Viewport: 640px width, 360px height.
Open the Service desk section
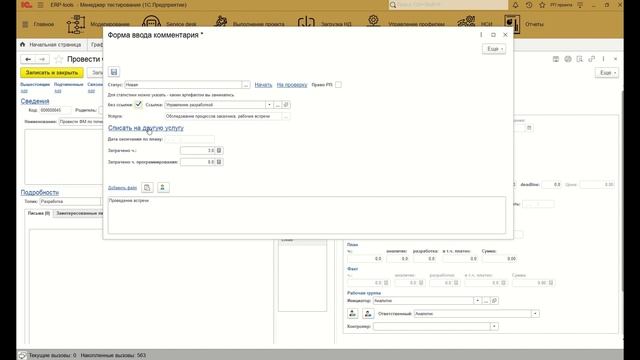point(169,24)
